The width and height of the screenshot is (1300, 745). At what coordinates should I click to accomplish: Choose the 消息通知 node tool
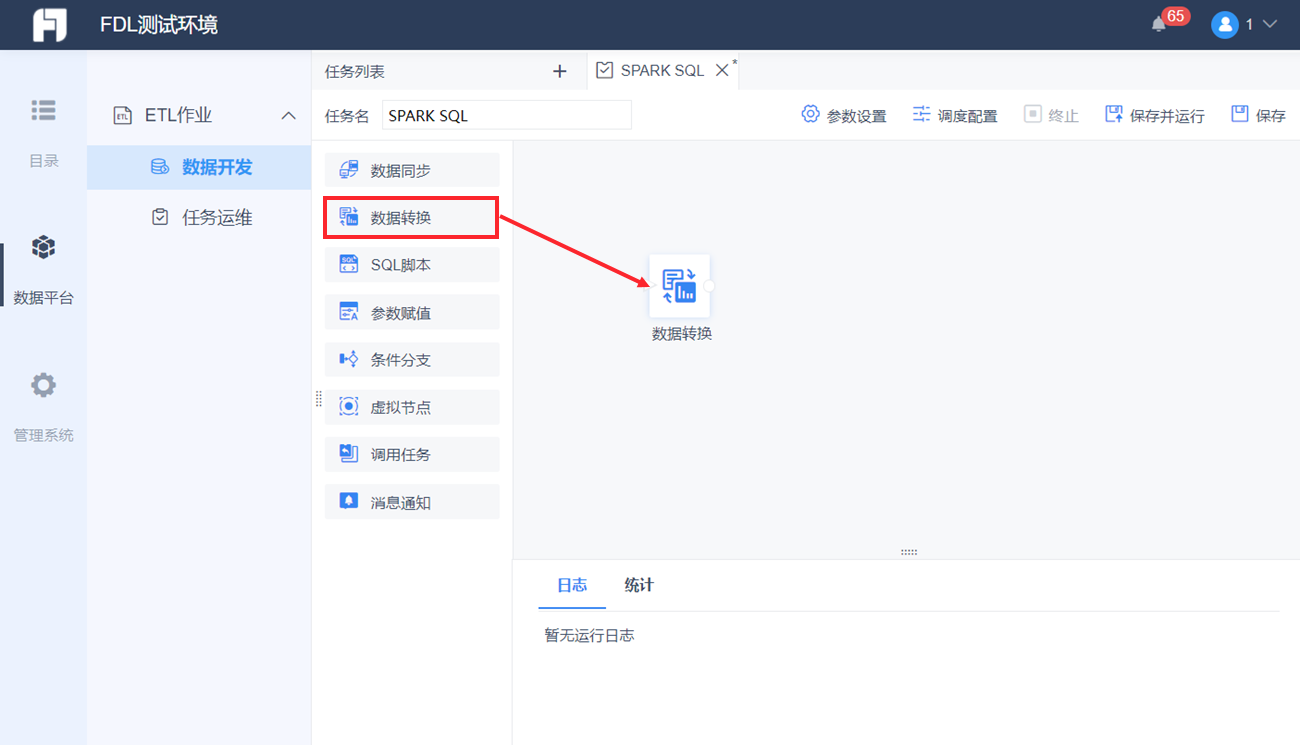(411, 501)
